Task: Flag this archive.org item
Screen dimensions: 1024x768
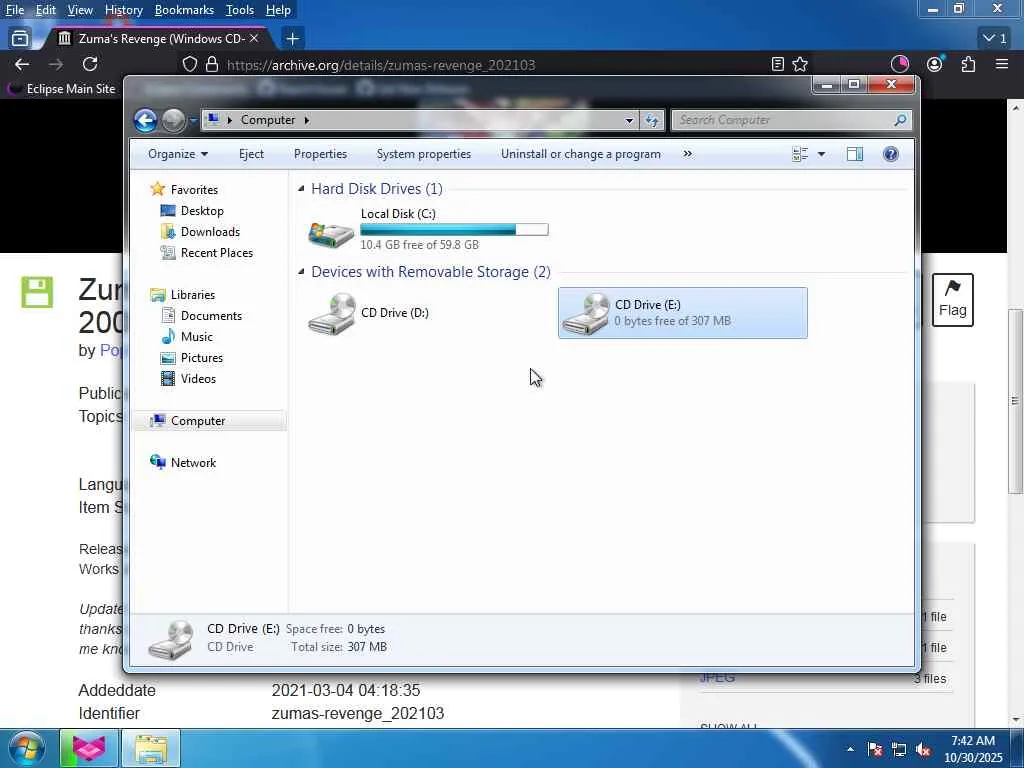Action: [952, 300]
